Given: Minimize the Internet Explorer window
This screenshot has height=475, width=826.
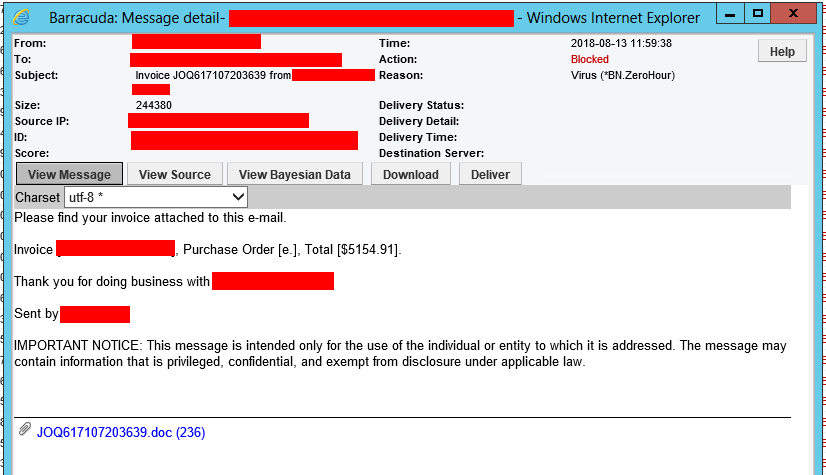Looking at the screenshot, I should 730,14.
